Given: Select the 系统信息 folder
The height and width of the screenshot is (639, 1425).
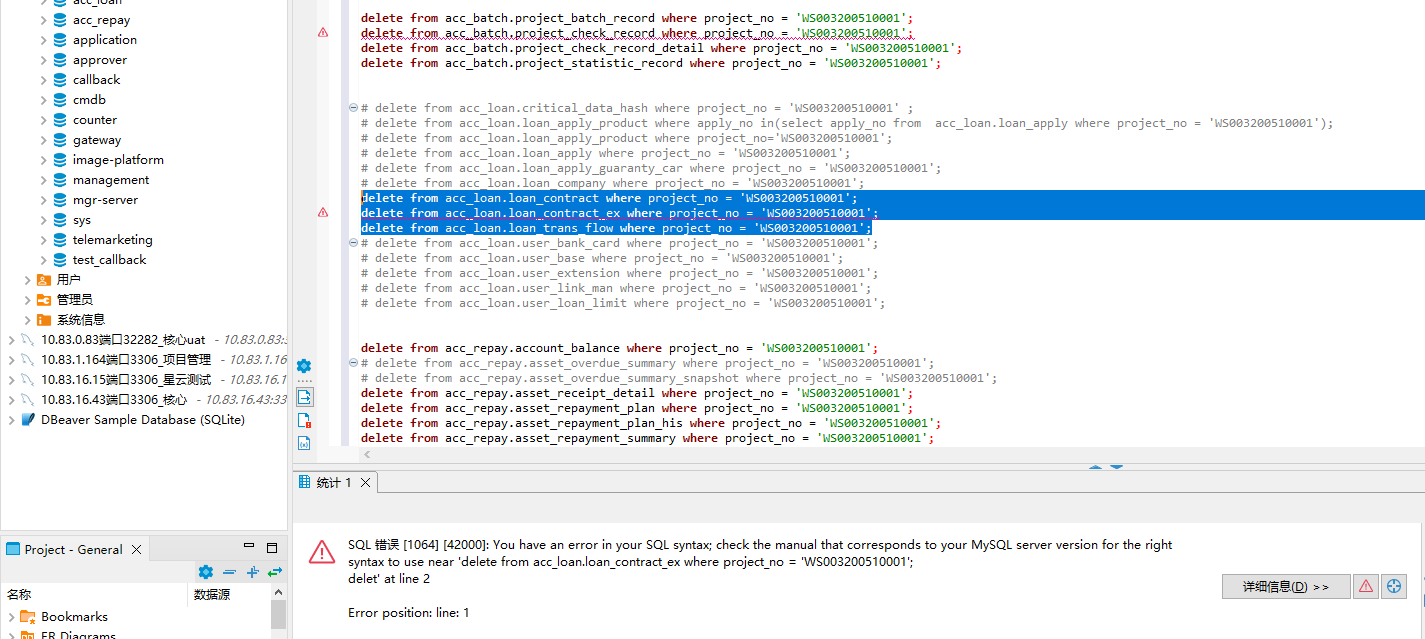Looking at the screenshot, I should 81,320.
